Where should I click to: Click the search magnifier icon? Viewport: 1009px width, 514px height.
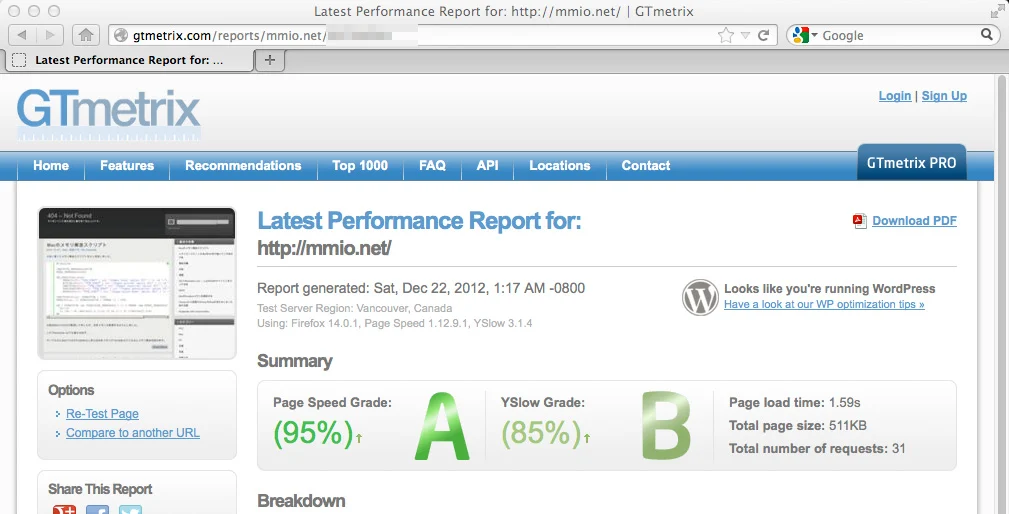(x=986, y=34)
